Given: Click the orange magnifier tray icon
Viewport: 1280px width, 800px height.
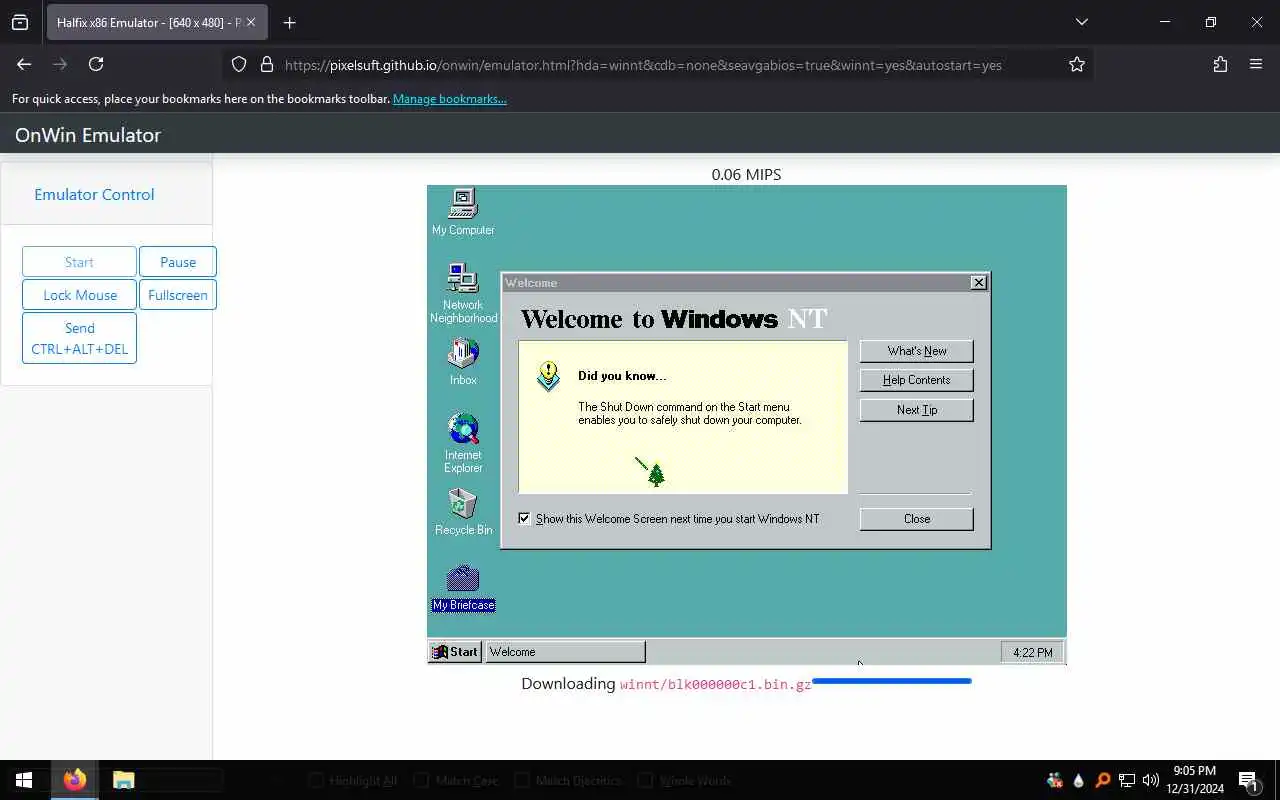Looking at the screenshot, I should click(1103, 780).
